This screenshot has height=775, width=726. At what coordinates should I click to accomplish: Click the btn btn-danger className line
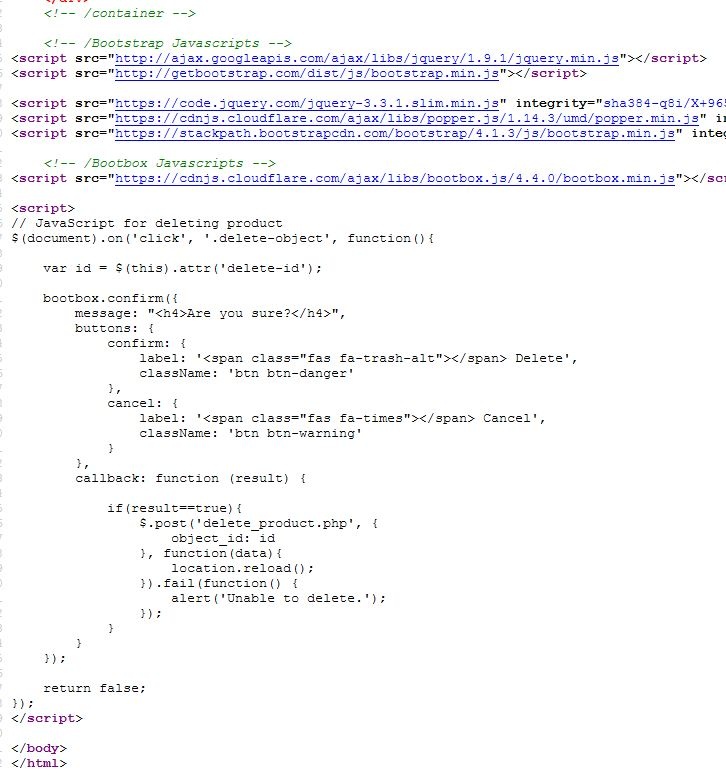click(246, 373)
